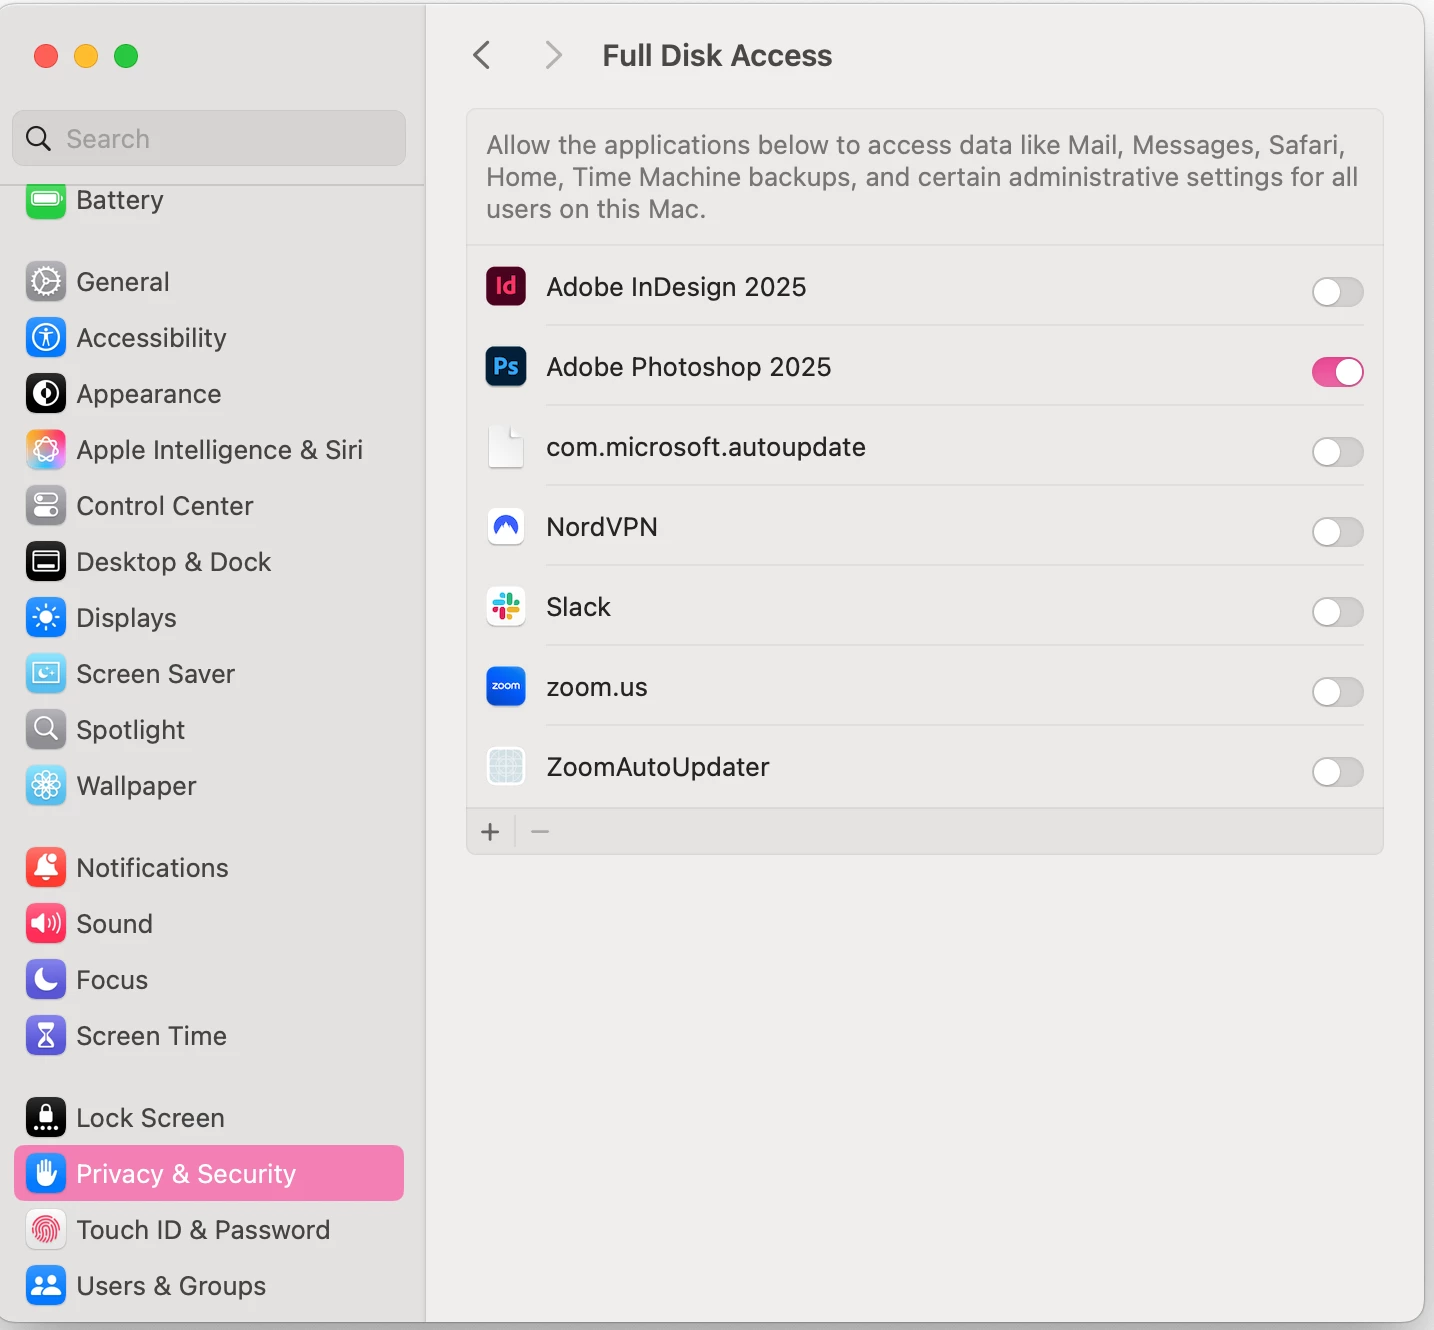Image resolution: width=1434 pixels, height=1330 pixels.
Task: Click the Focus moon icon
Action: (x=46, y=980)
